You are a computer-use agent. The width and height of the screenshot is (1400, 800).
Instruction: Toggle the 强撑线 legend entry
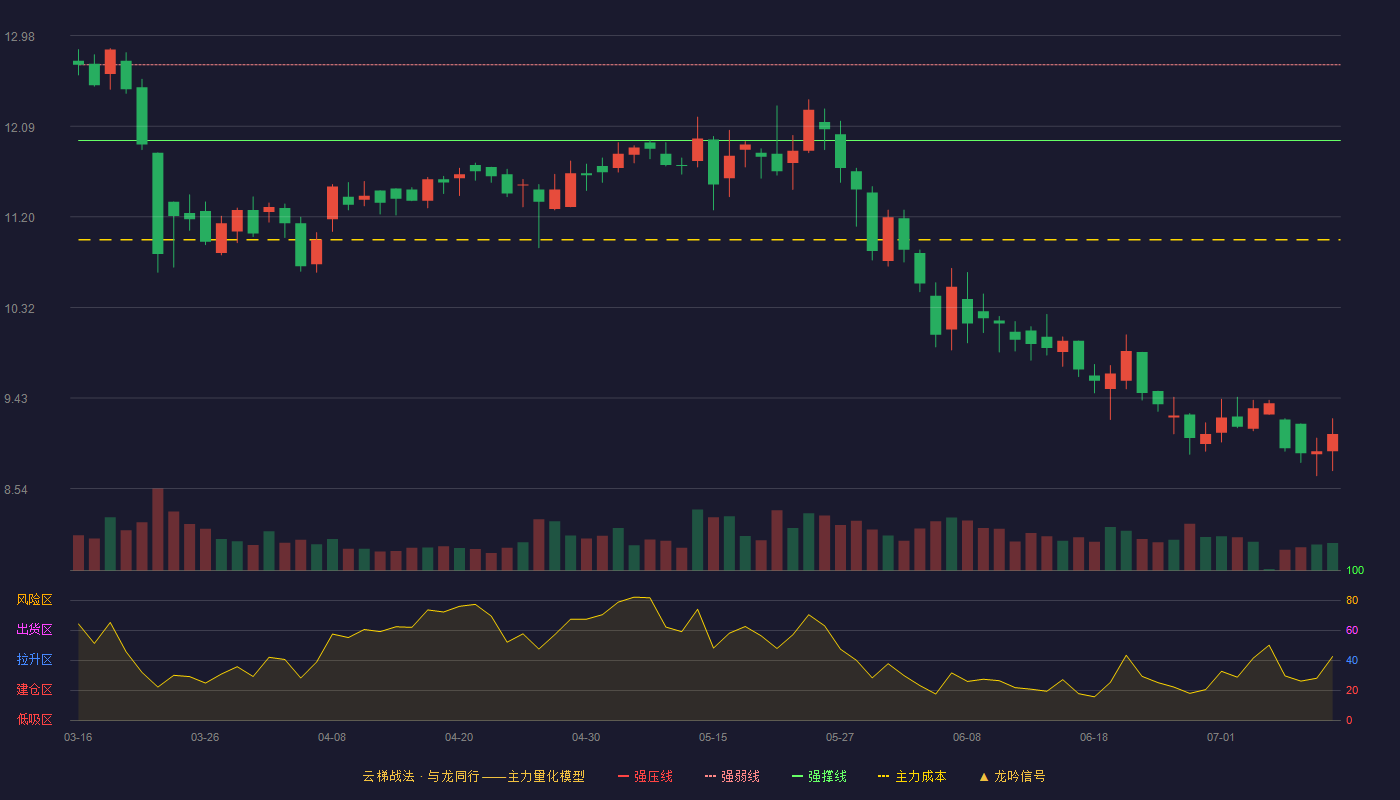[819, 776]
